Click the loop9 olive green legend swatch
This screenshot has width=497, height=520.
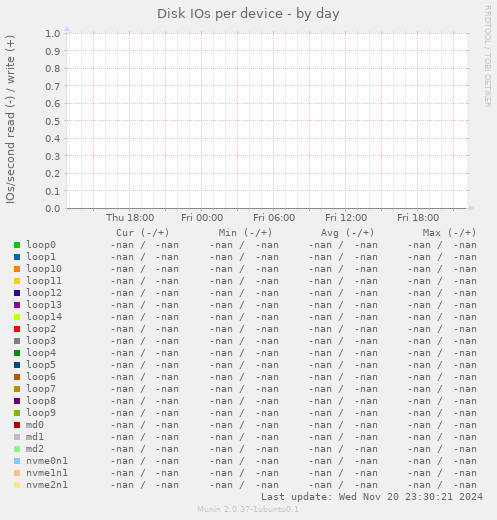point(17,413)
